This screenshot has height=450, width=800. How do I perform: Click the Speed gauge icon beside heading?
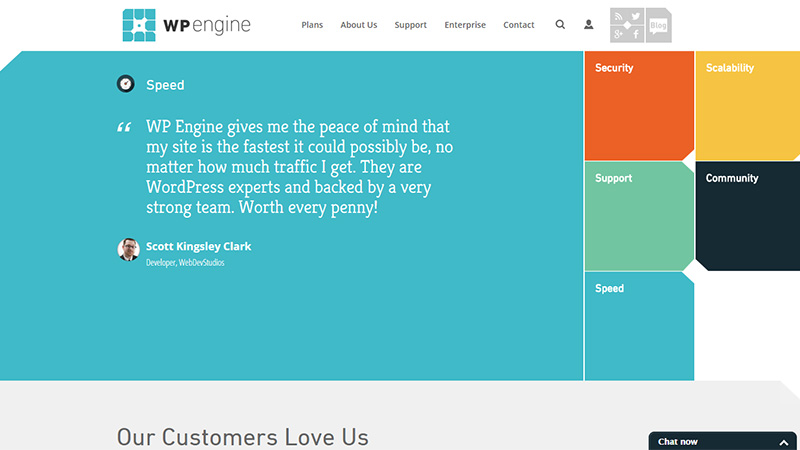126,84
